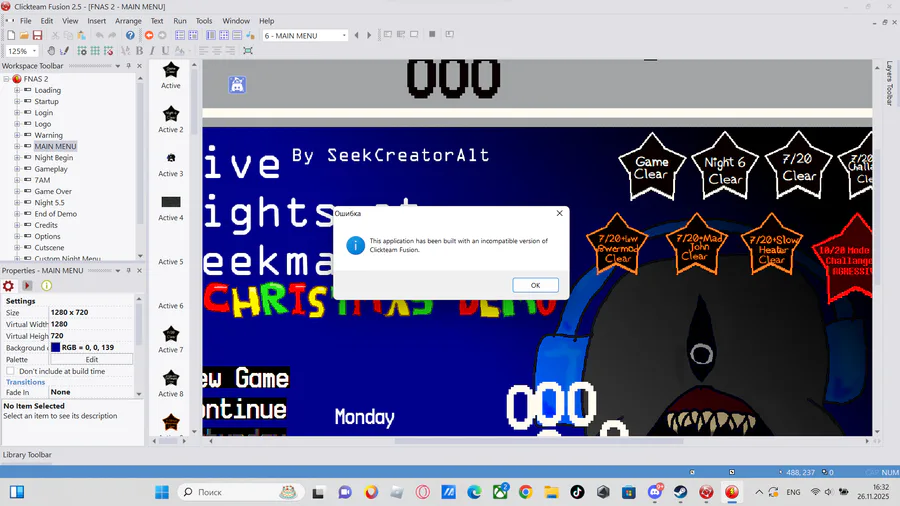Select the Active star object in list
The width and height of the screenshot is (900, 506).
point(170,71)
